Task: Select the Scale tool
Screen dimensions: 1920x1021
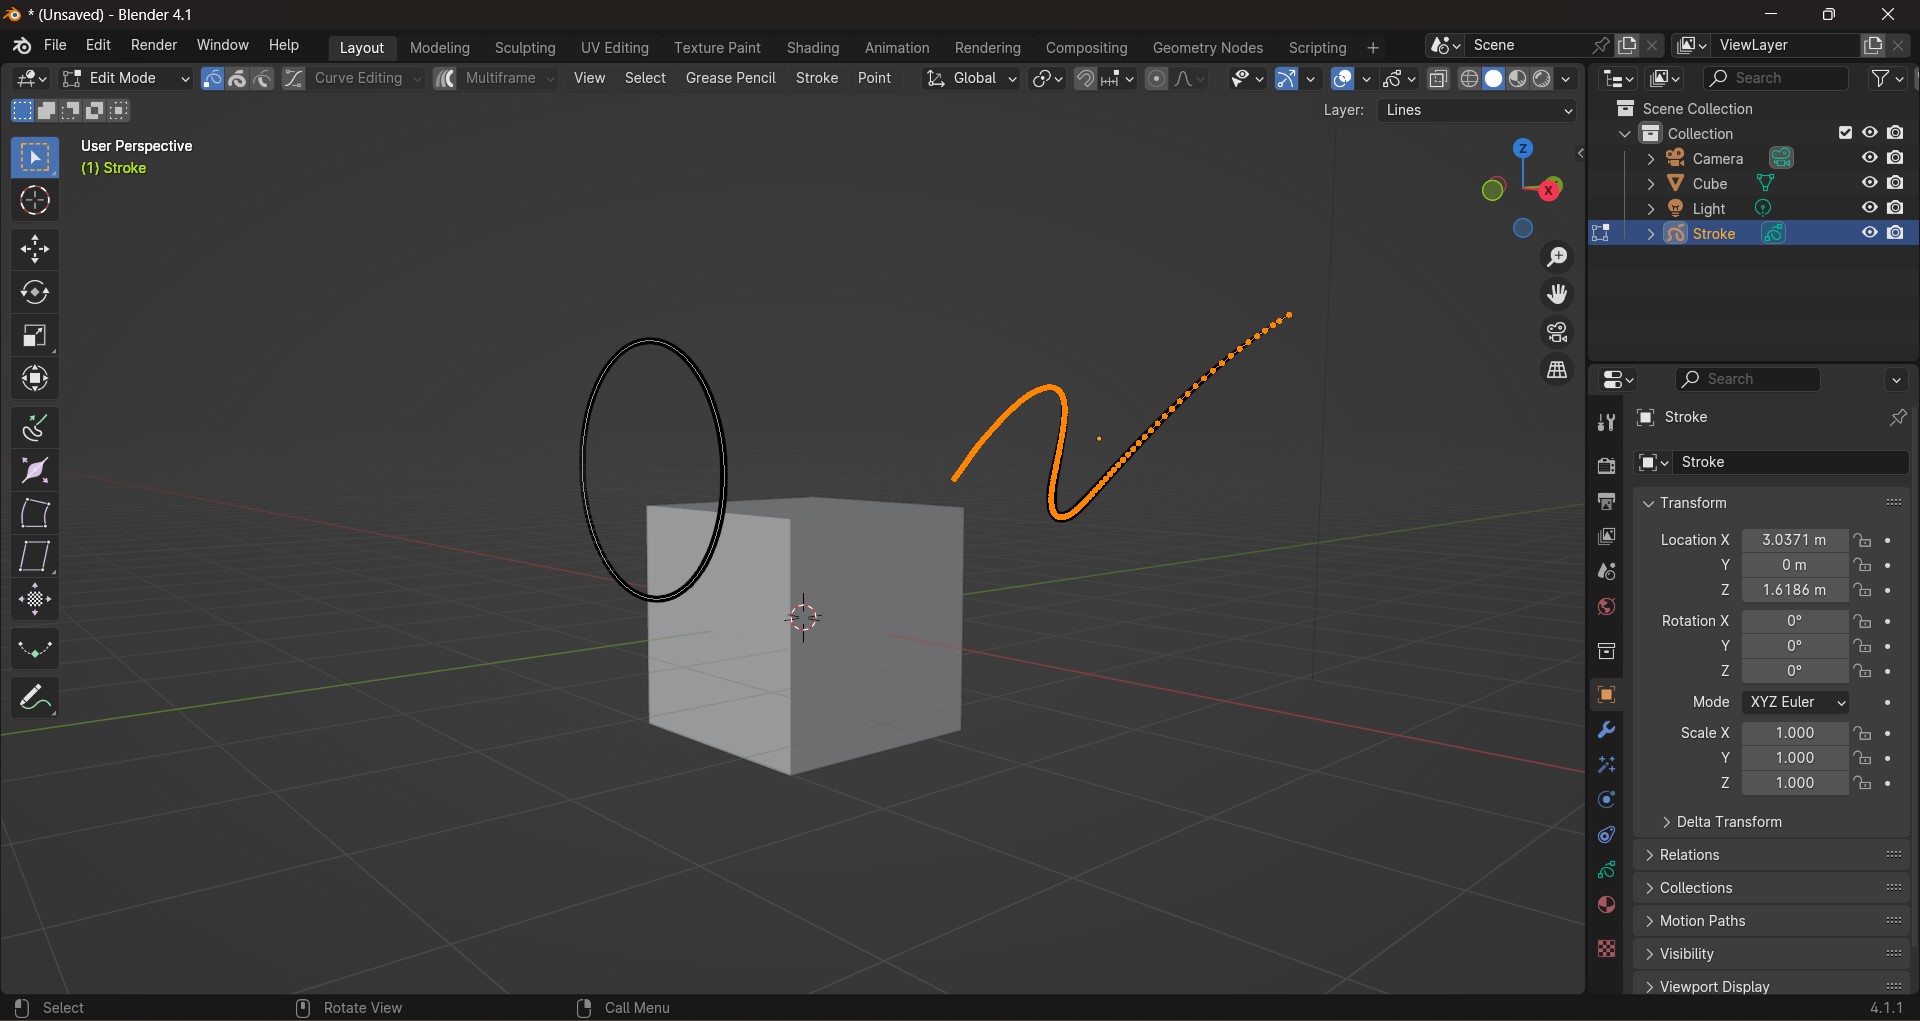Action: [x=36, y=336]
